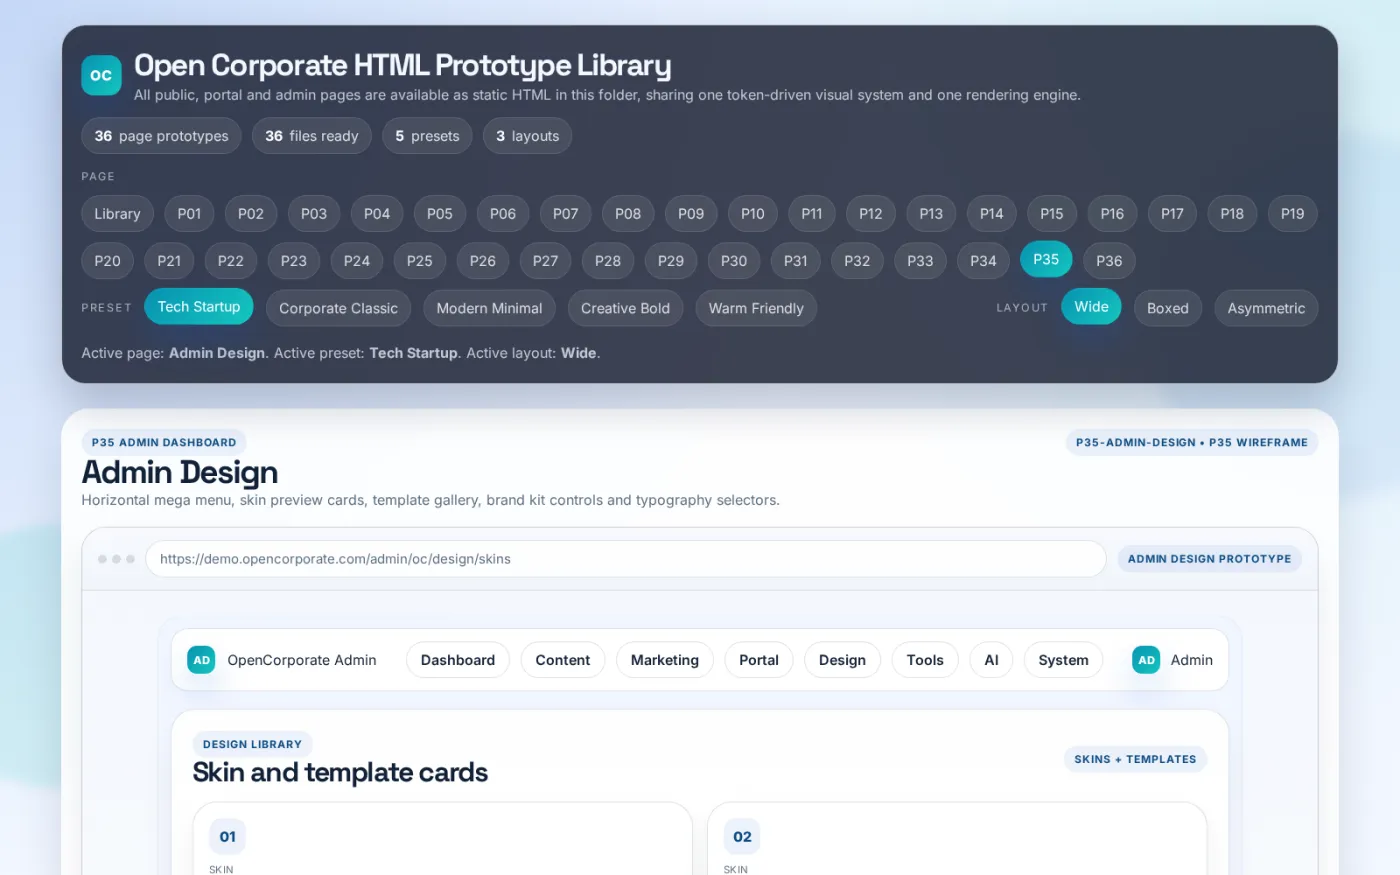Click the AD icon beside OpenCorporate Admin

(201, 660)
